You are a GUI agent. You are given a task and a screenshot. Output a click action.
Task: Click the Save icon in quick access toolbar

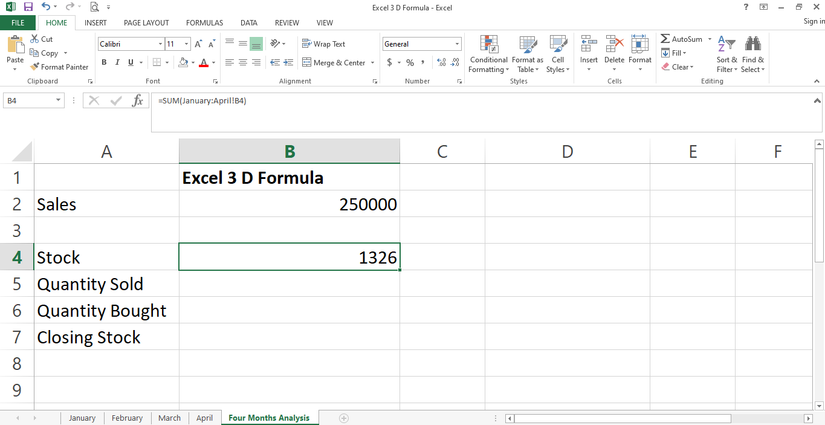coord(27,7)
